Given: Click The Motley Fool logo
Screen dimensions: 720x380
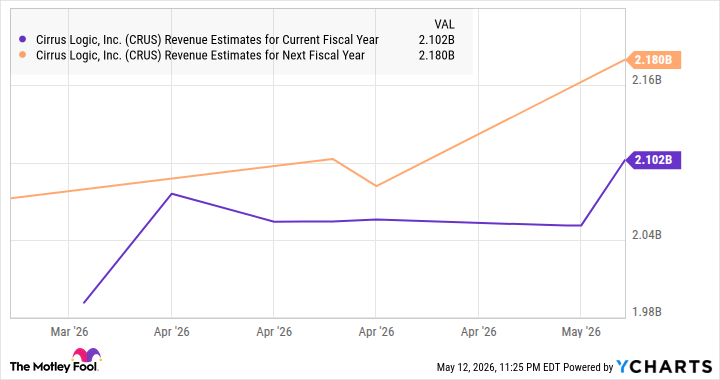Looking at the screenshot, I should pyautogui.click(x=55, y=361).
